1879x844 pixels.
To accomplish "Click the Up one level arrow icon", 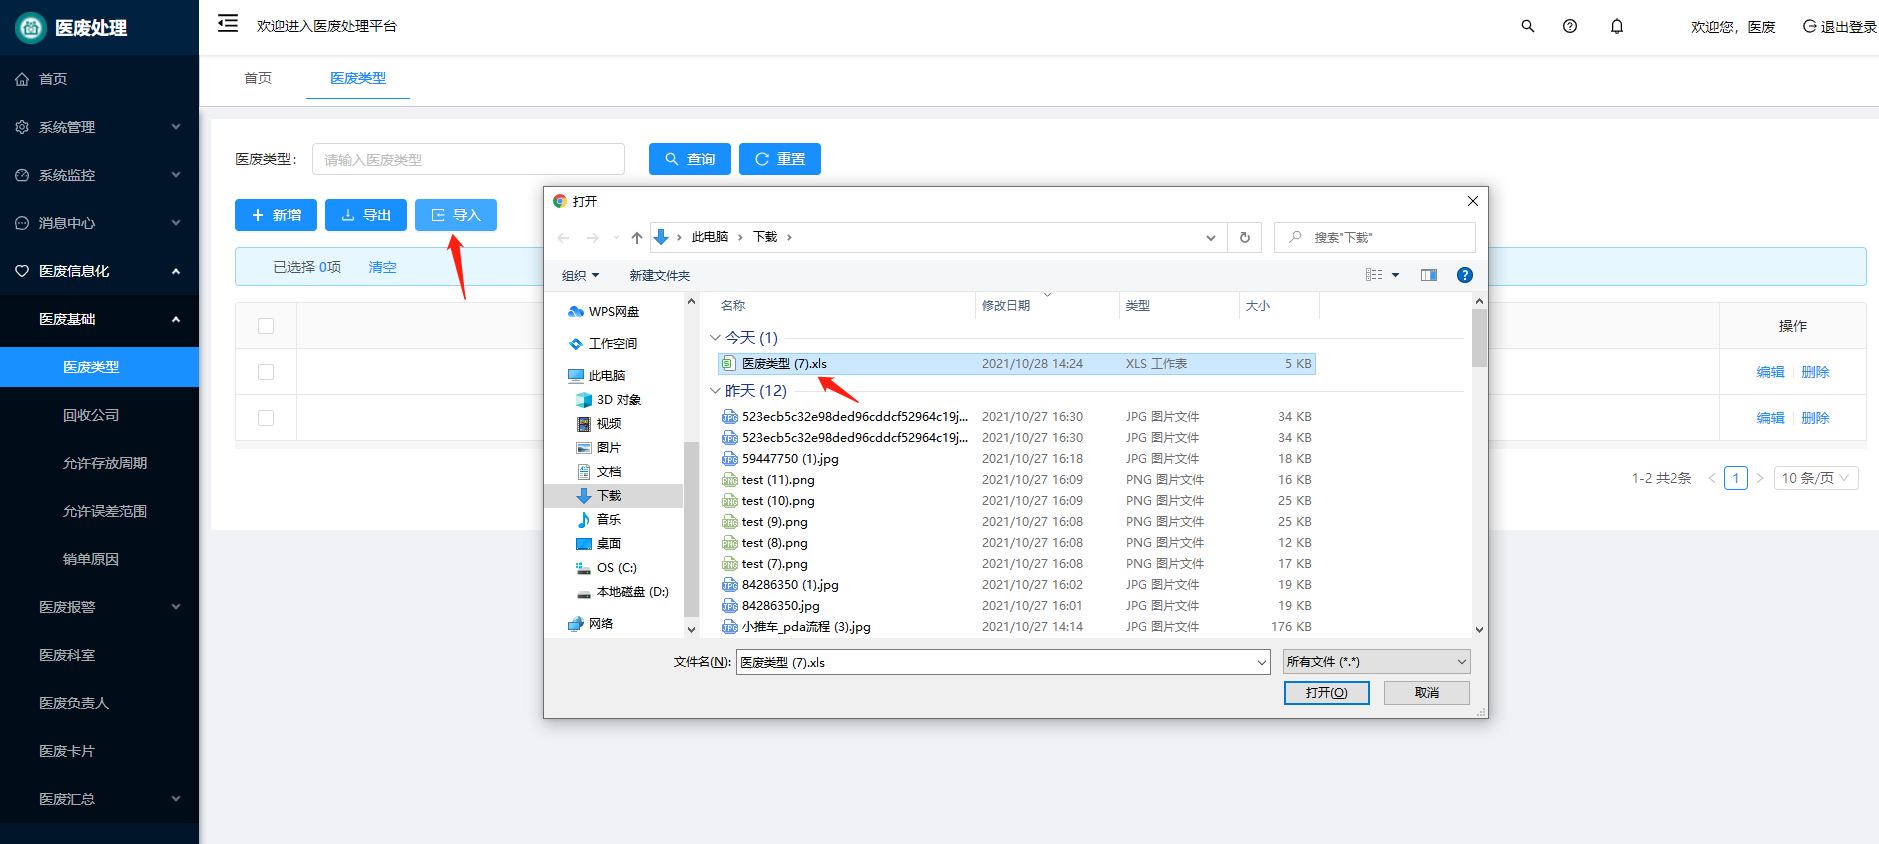I will point(637,237).
